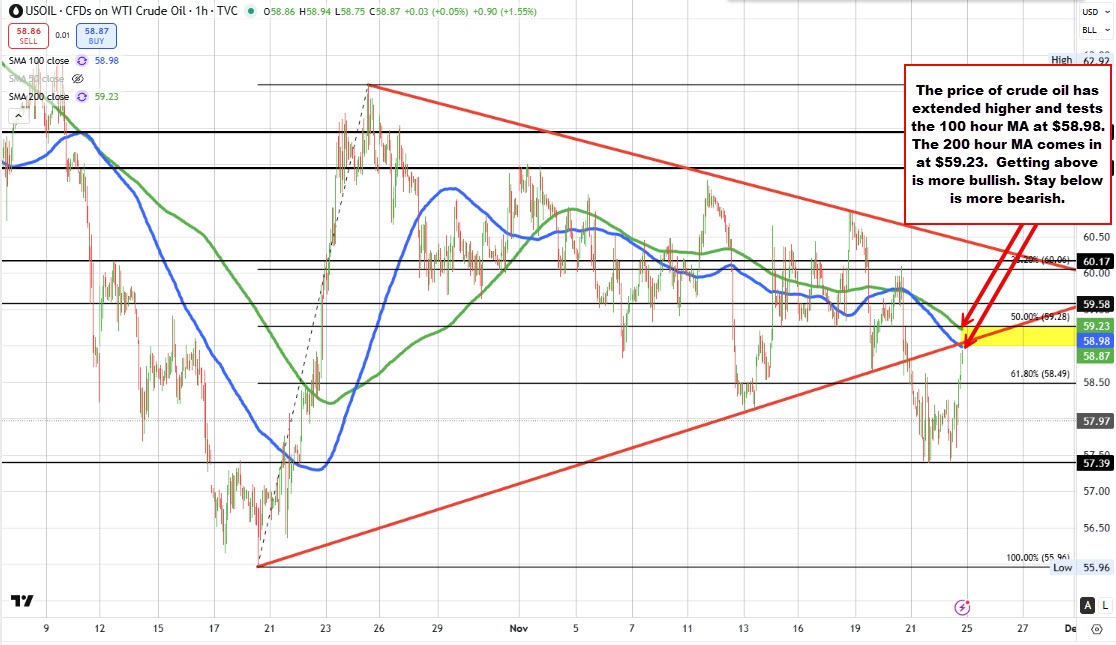Refresh the SMA 100 indicator via its sync icon
Screen dimensions: 1116x645
(x=81, y=61)
